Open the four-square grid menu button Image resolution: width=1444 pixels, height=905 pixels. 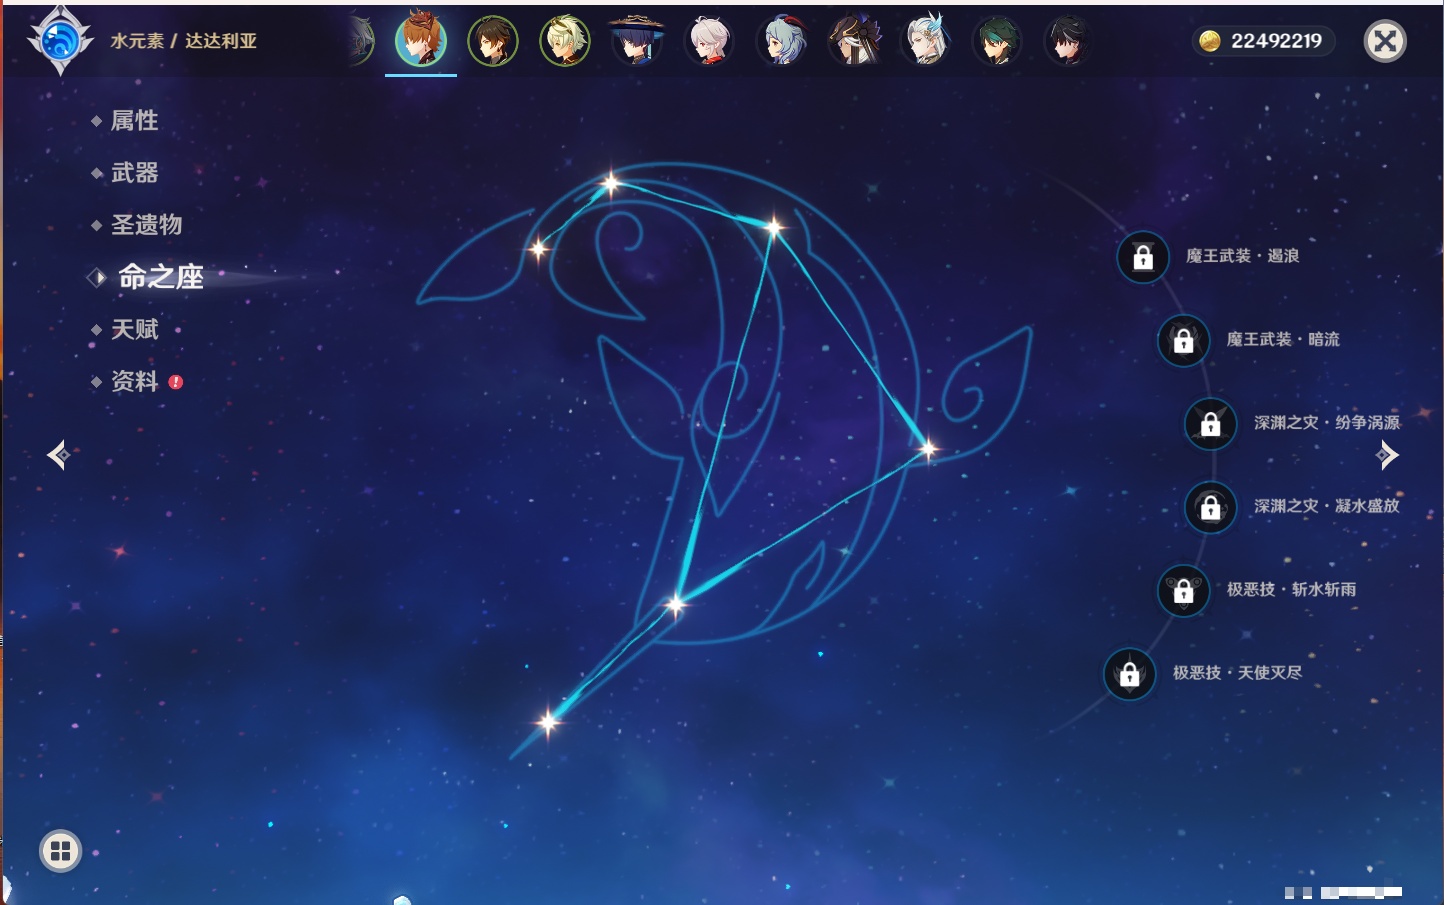[60, 851]
